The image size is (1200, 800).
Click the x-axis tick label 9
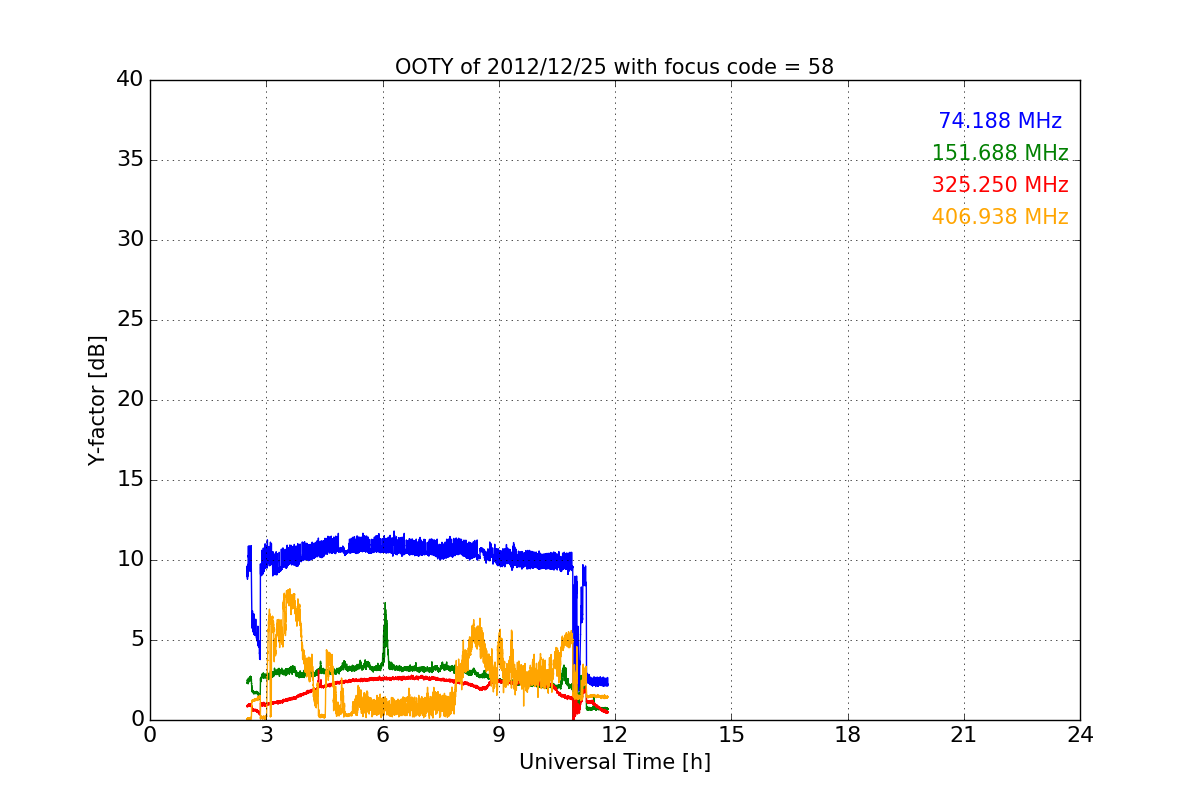coord(498,735)
